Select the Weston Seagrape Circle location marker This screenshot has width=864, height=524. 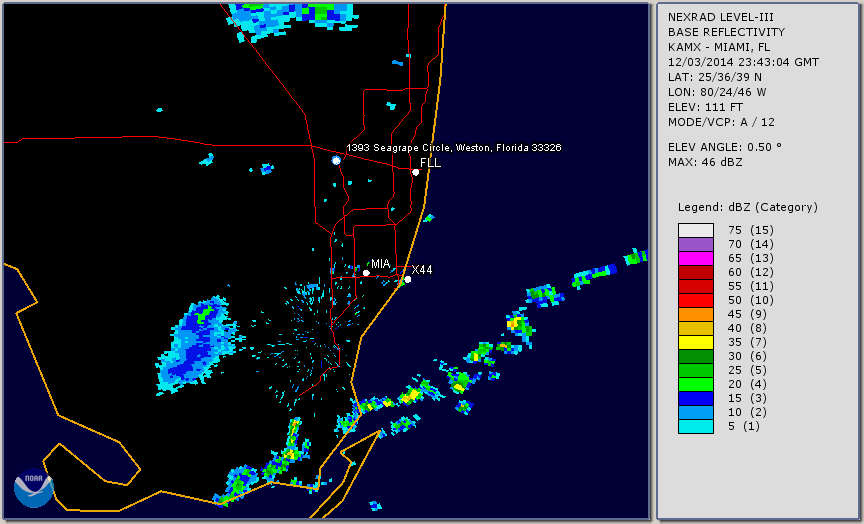click(x=336, y=160)
